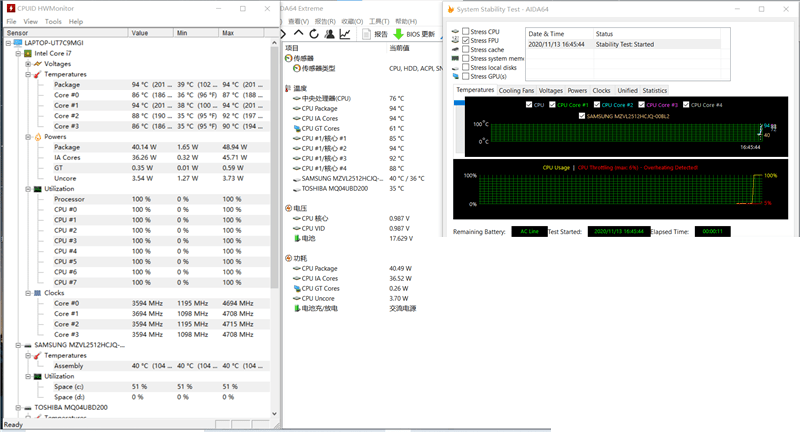
Task: Click the 电压 voltage section icon
Action: 288,208
